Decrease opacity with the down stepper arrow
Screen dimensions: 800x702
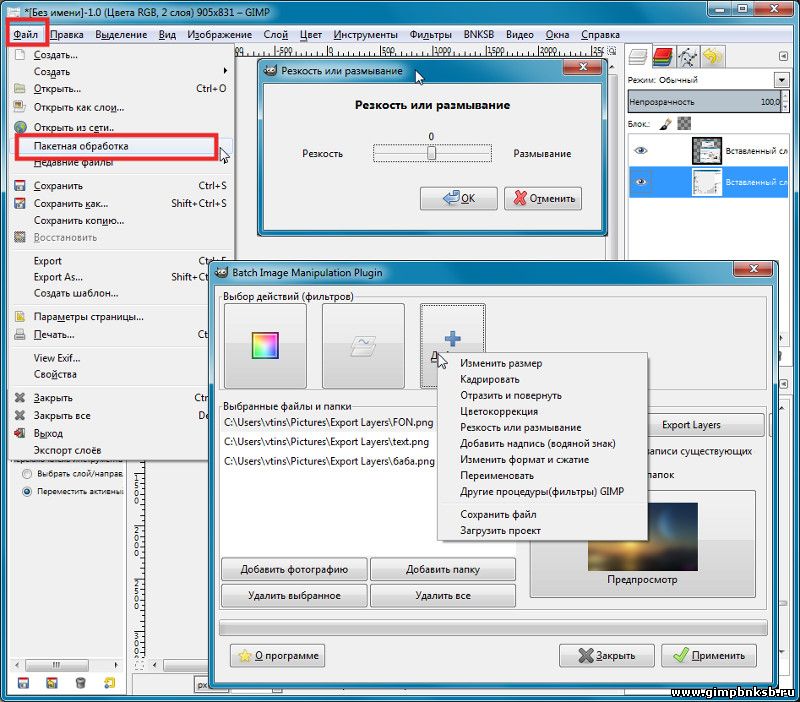coord(785,106)
